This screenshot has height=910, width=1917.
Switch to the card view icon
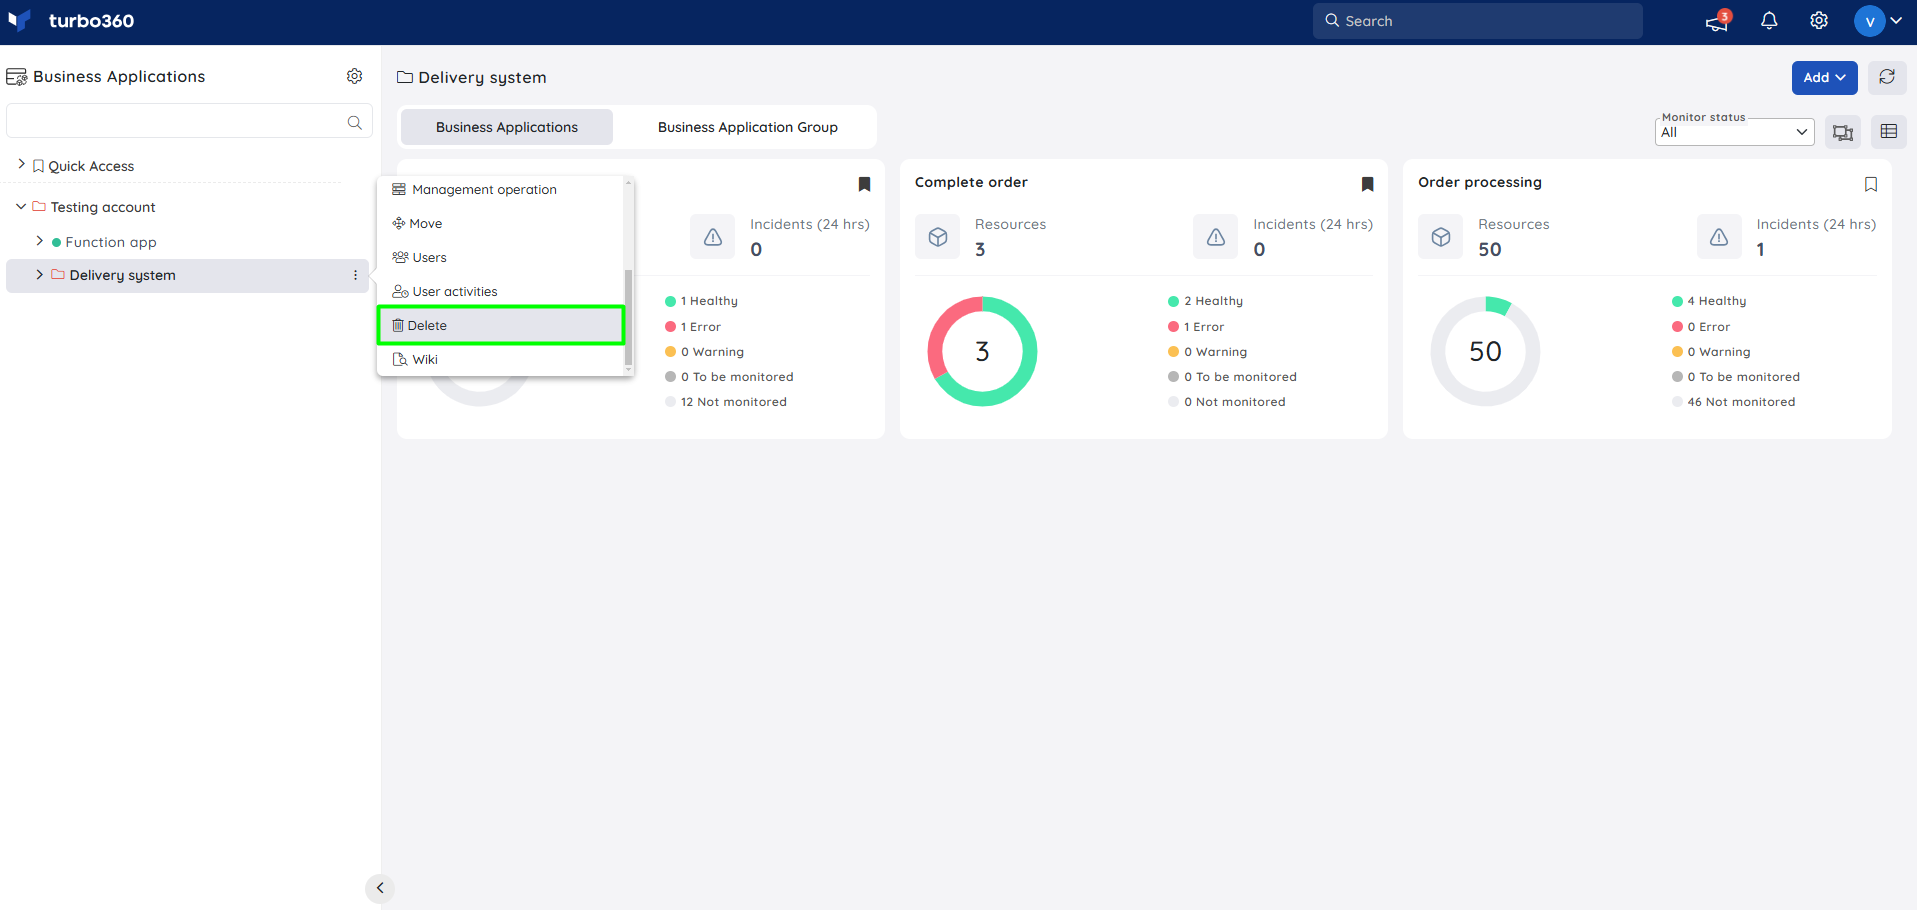pos(1843,132)
